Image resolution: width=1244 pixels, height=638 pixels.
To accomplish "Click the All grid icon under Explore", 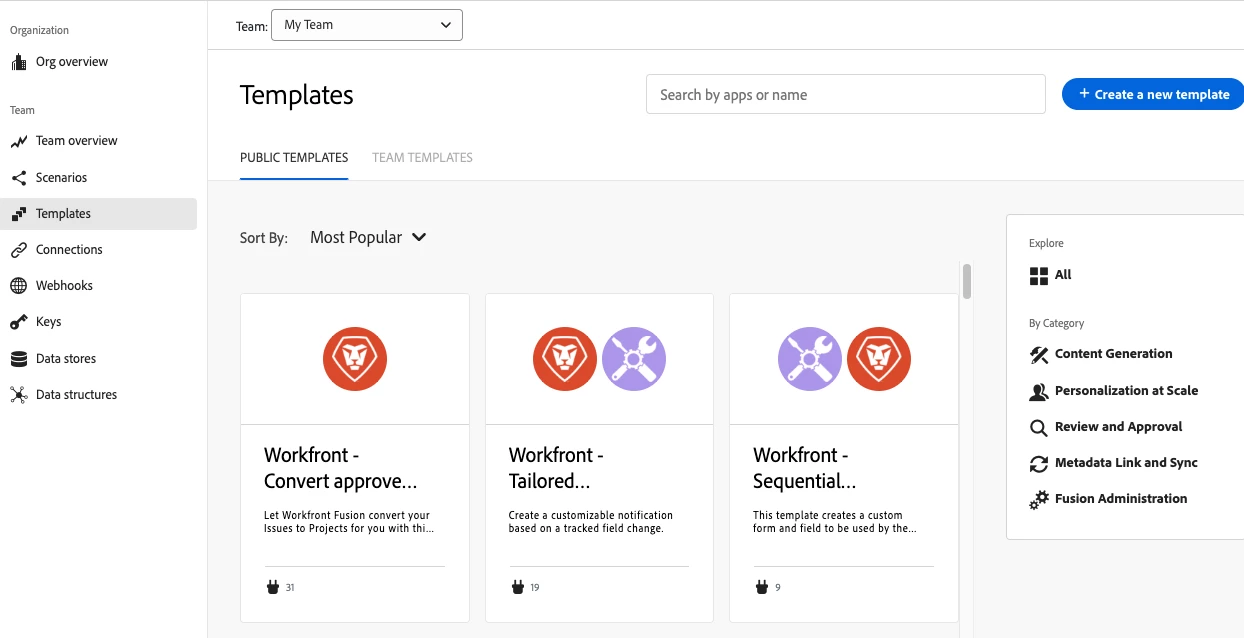I will pos(1039,276).
